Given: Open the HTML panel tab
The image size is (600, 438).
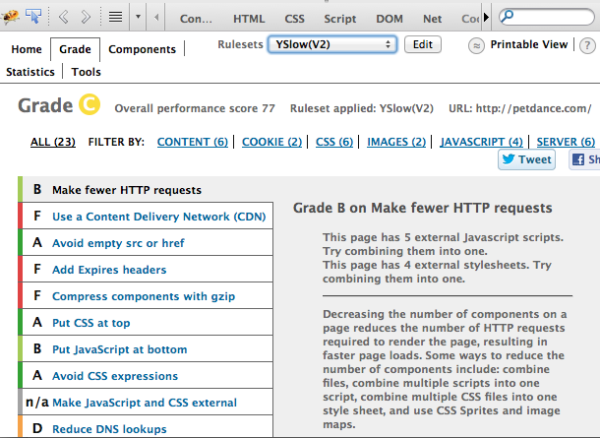Looking at the screenshot, I should (249, 19).
